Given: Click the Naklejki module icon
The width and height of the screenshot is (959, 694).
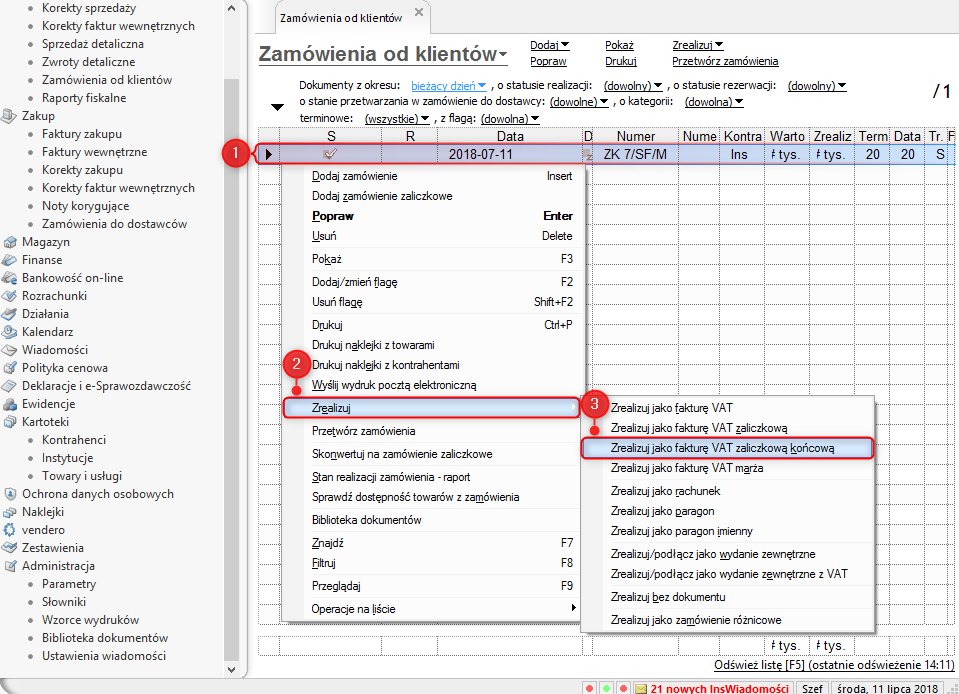Looking at the screenshot, I should click(x=9, y=512).
